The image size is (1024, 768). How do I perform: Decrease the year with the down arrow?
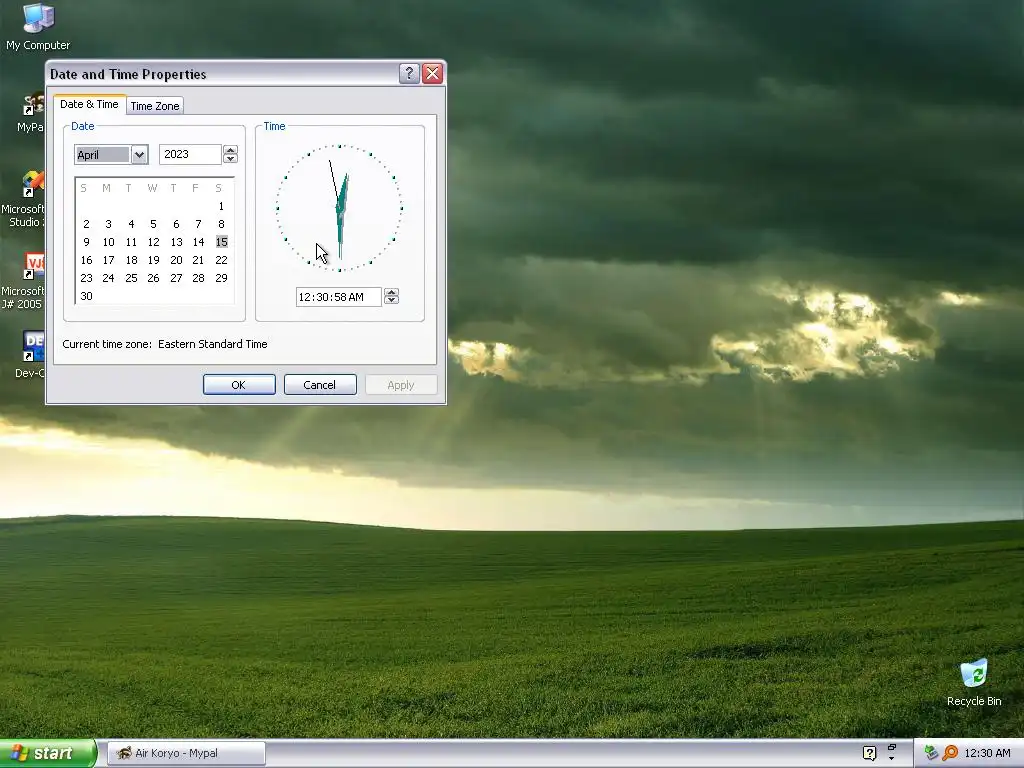(230, 159)
